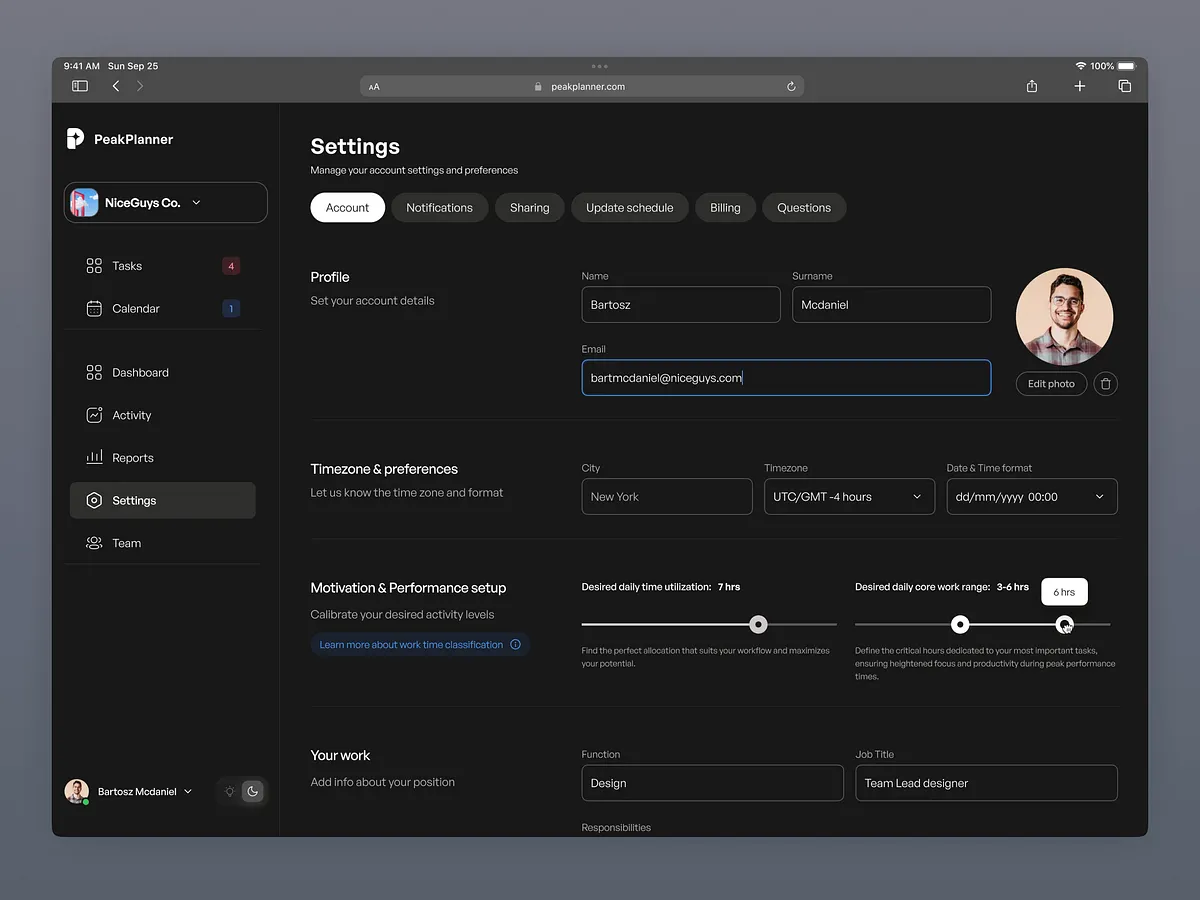The image size is (1200, 900).
Task: Open the Notifications settings tab
Action: 439,207
